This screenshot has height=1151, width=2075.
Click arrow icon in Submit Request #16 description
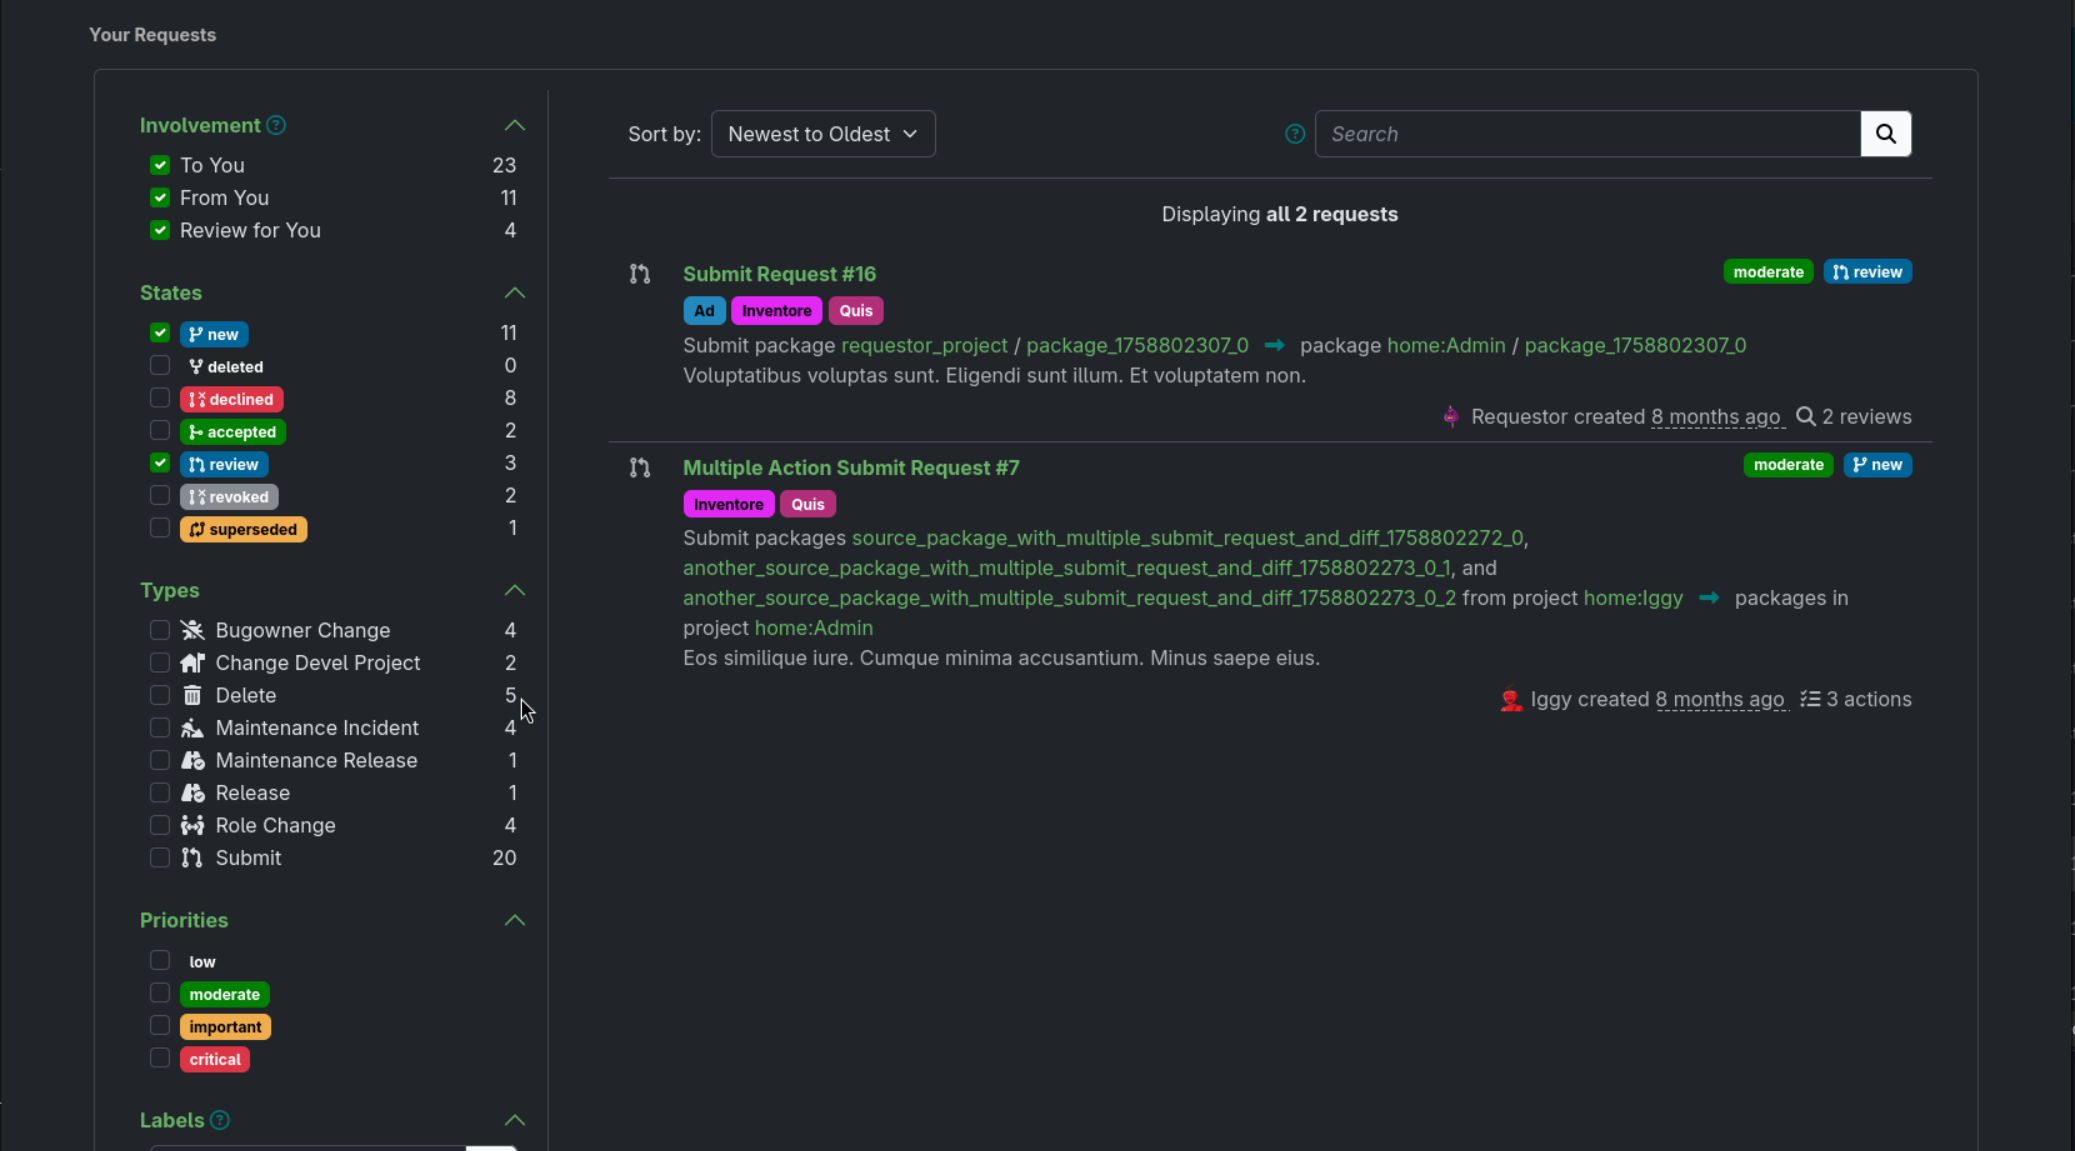[1274, 345]
